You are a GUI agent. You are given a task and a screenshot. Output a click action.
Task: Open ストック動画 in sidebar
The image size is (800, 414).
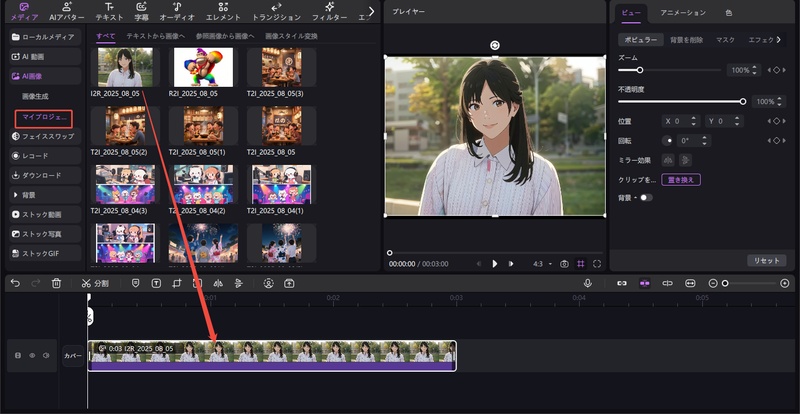point(45,214)
